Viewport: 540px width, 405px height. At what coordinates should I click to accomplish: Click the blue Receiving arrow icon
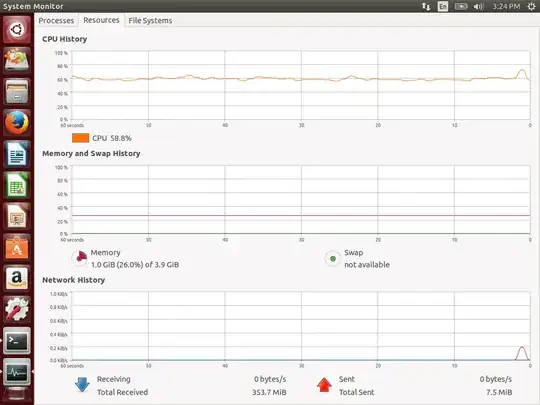[82, 385]
